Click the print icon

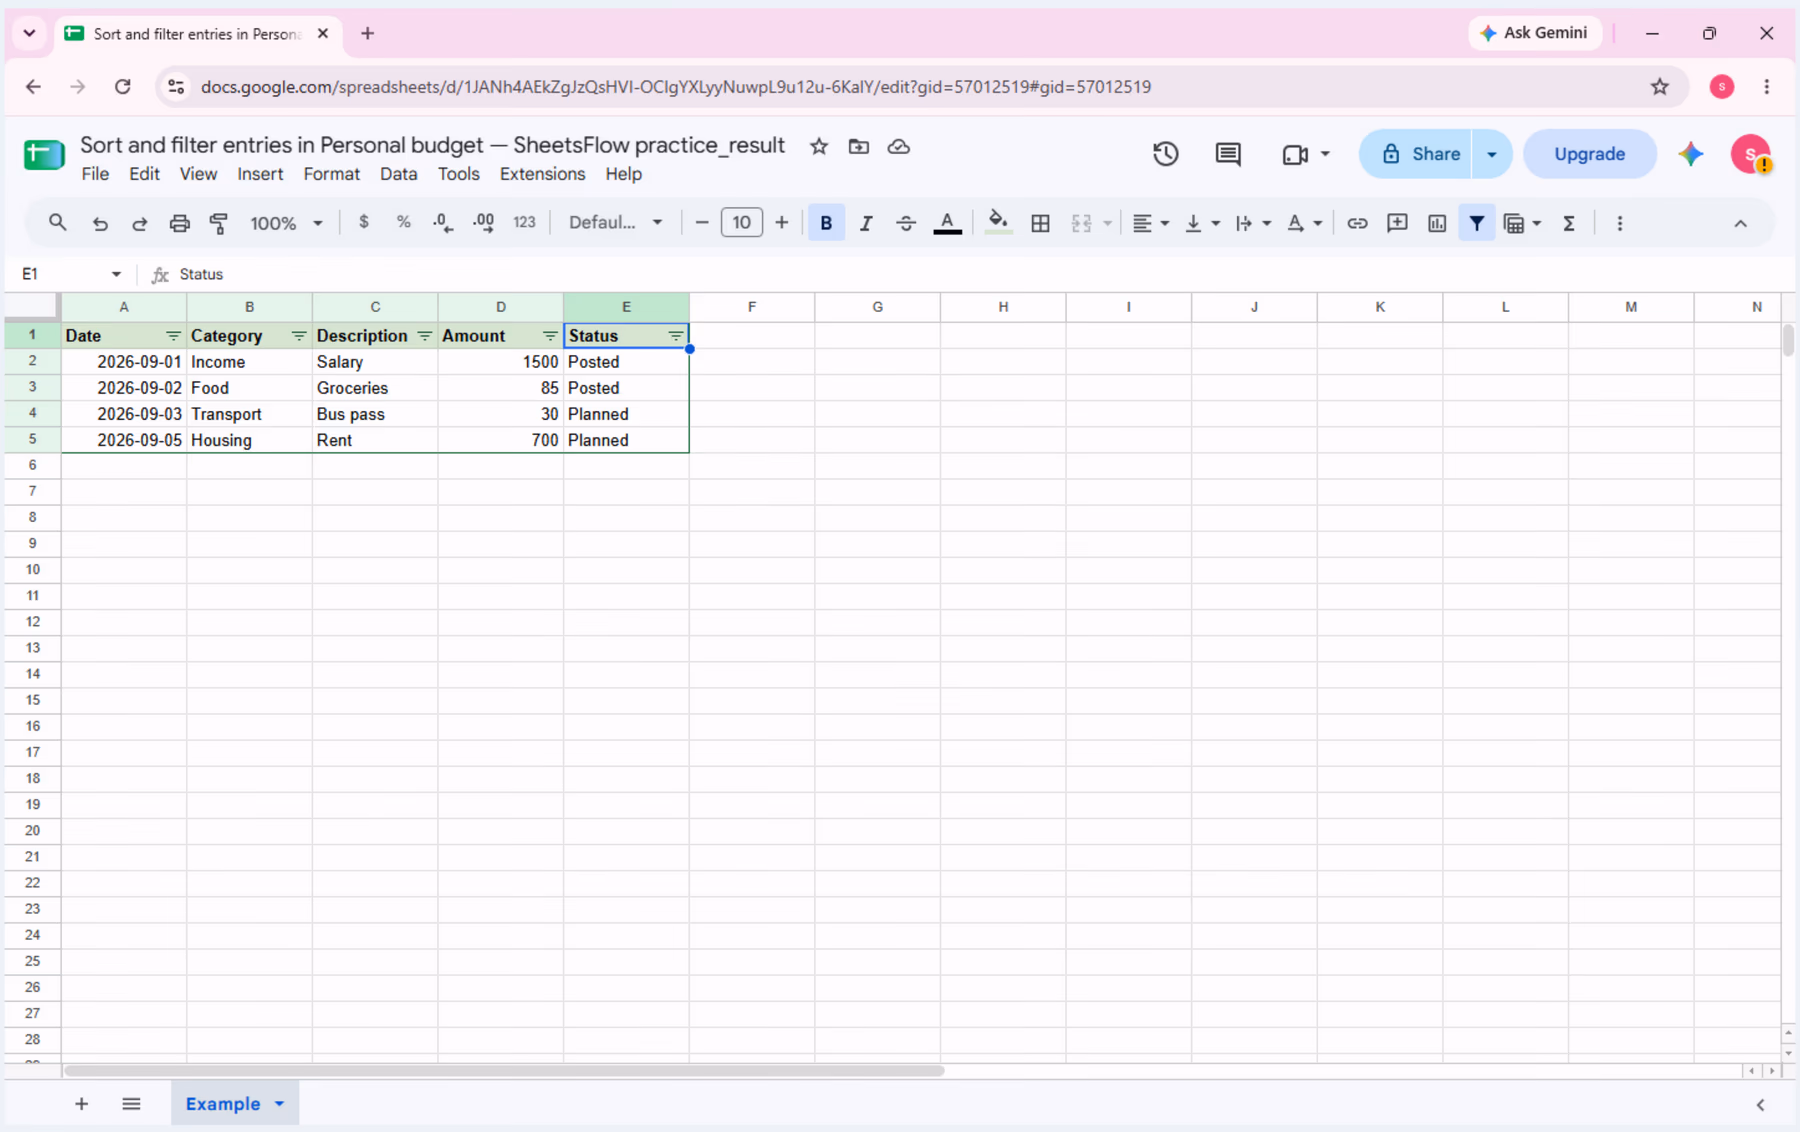tap(179, 223)
